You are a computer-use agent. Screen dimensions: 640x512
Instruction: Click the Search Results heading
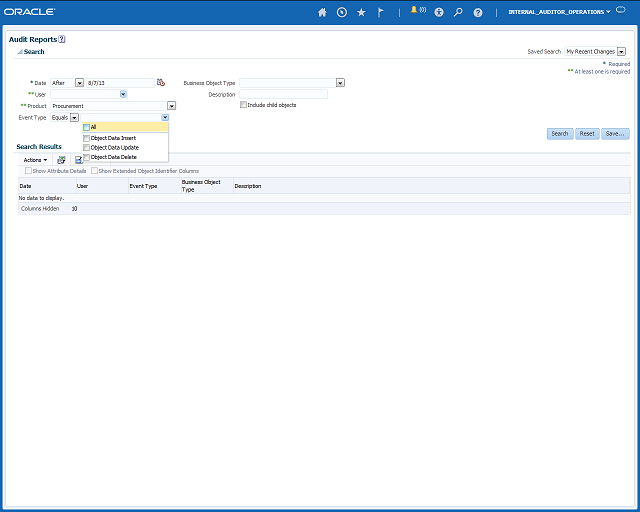(x=39, y=147)
